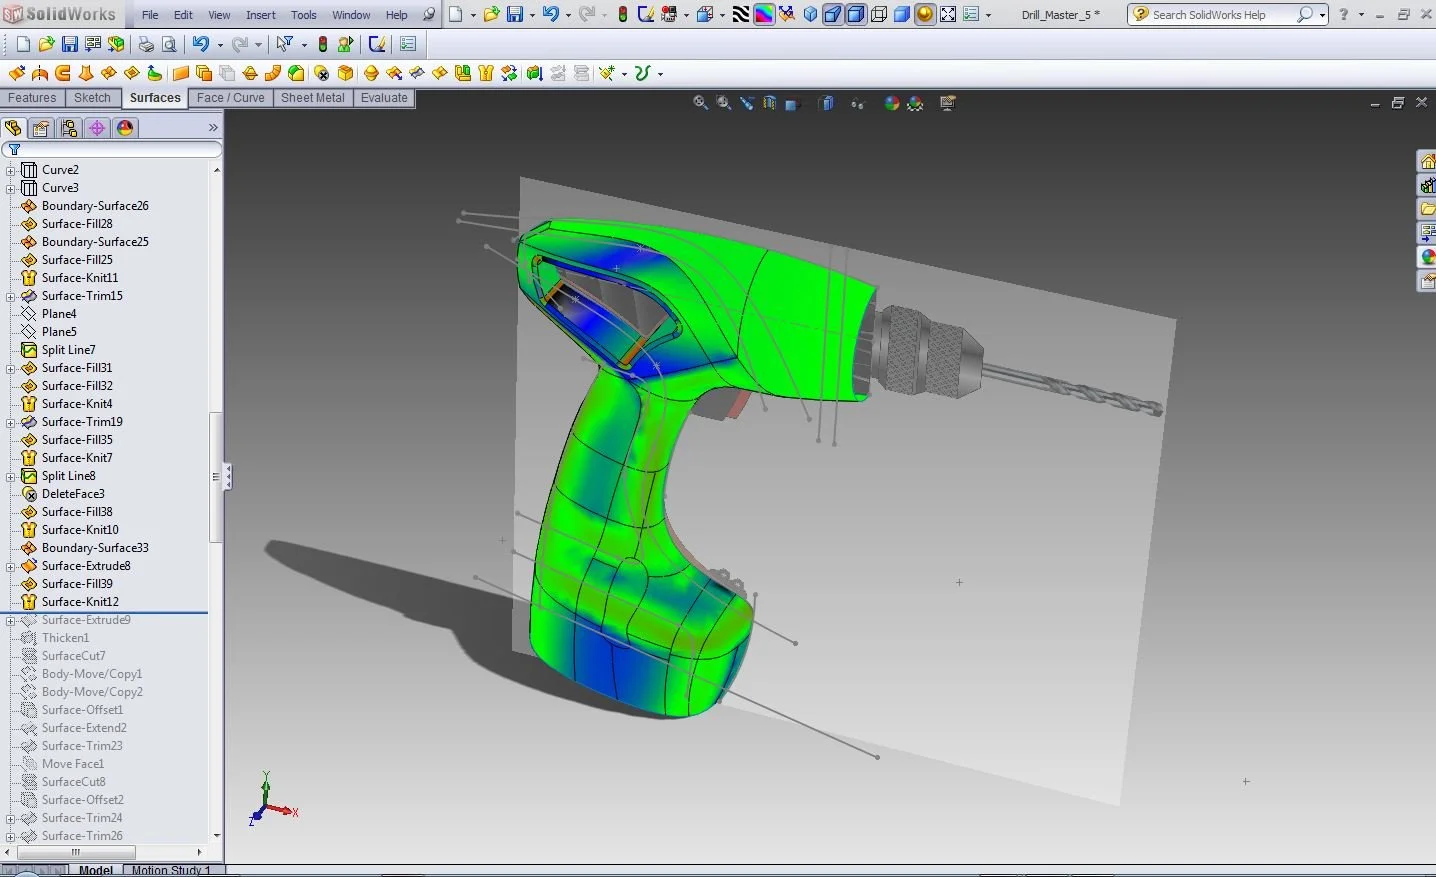
Task: Pin the menu bar
Action: (x=430, y=15)
